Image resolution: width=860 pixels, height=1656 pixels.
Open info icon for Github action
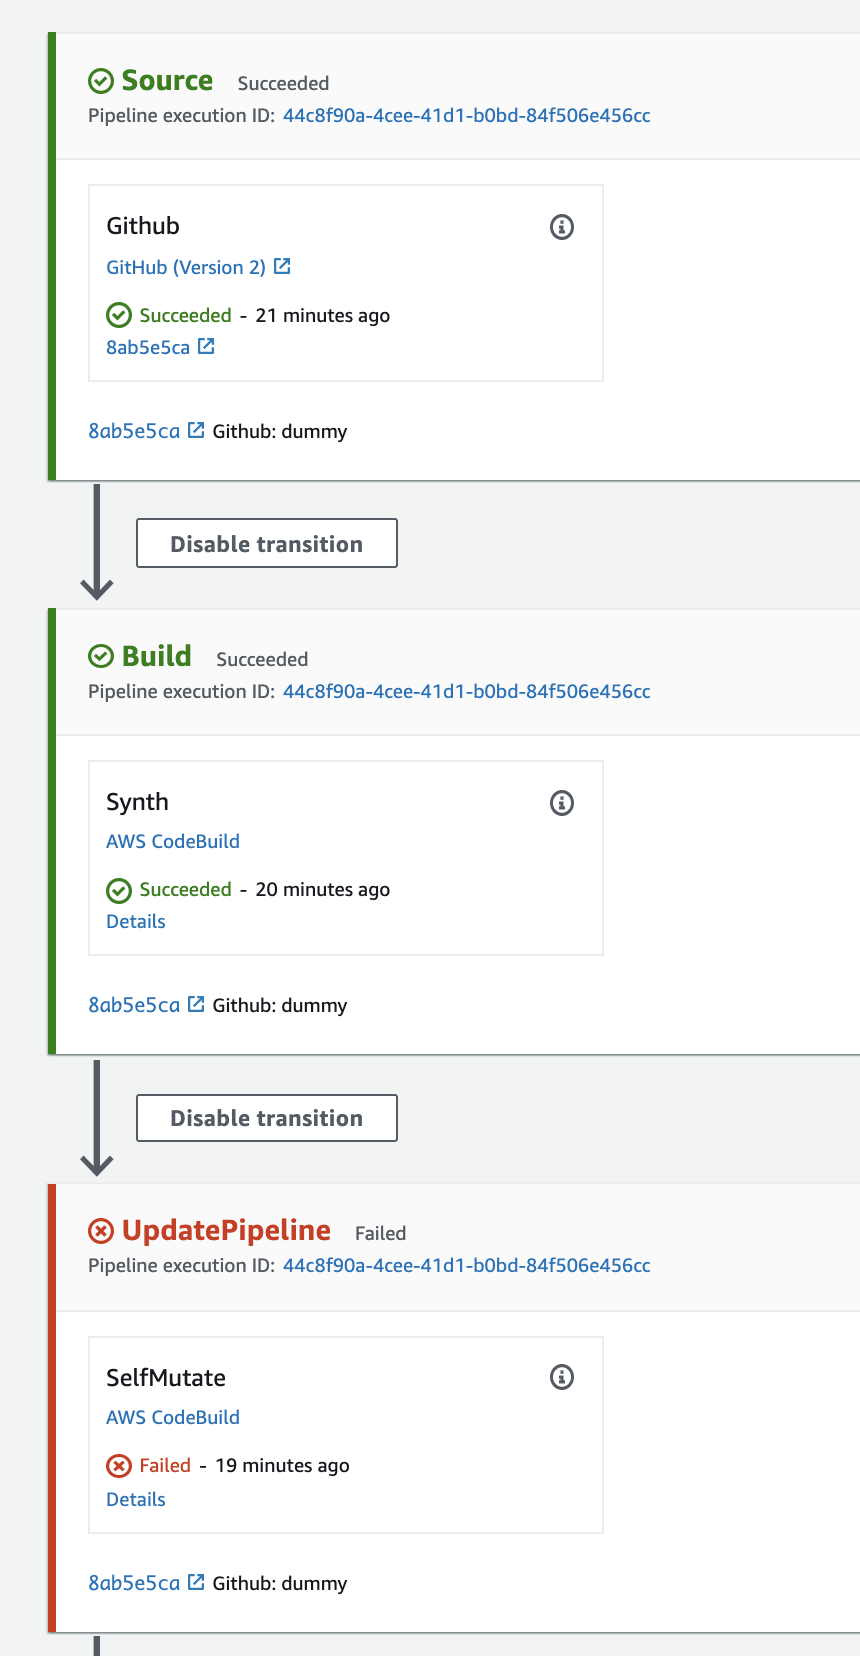(562, 227)
